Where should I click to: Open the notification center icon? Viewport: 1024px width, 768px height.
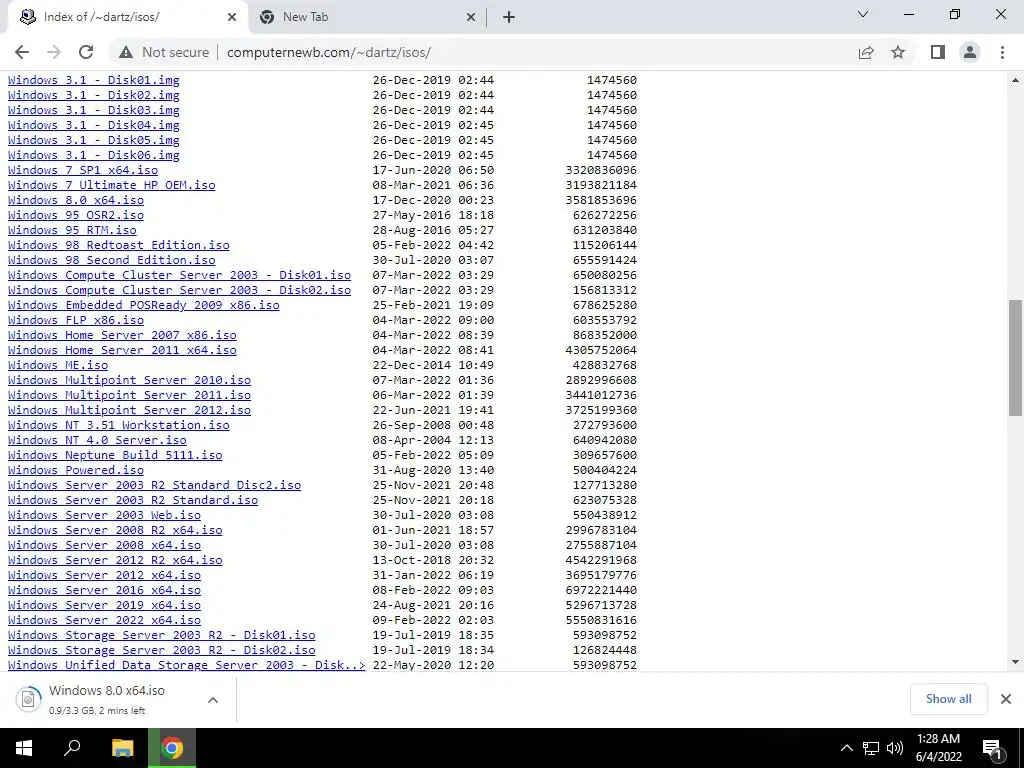pos(992,748)
